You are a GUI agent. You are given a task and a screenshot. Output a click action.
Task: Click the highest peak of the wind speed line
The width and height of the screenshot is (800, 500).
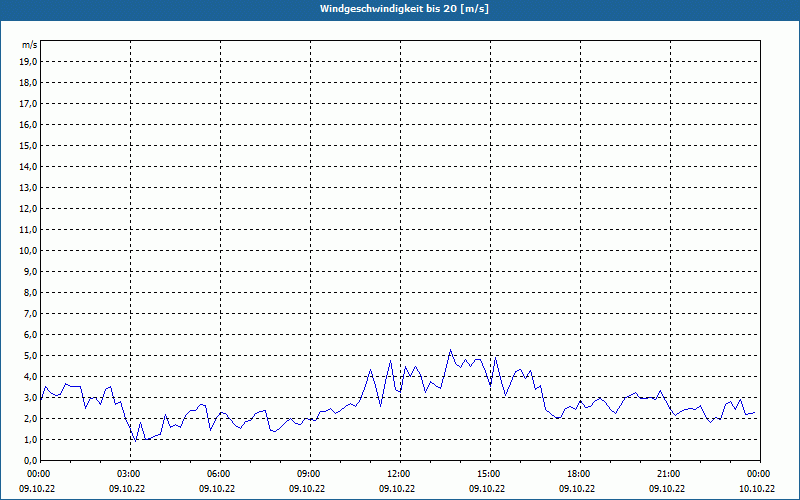coord(451,350)
